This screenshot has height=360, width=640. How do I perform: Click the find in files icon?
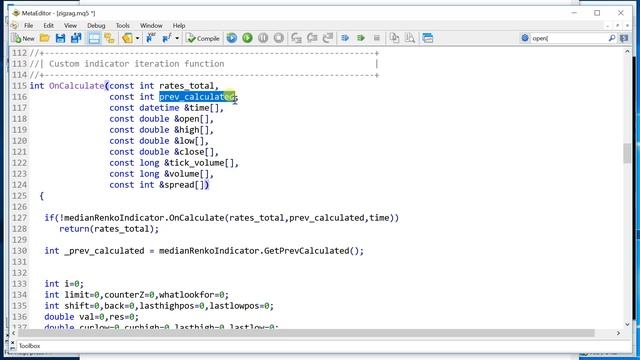[x=410, y=38]
